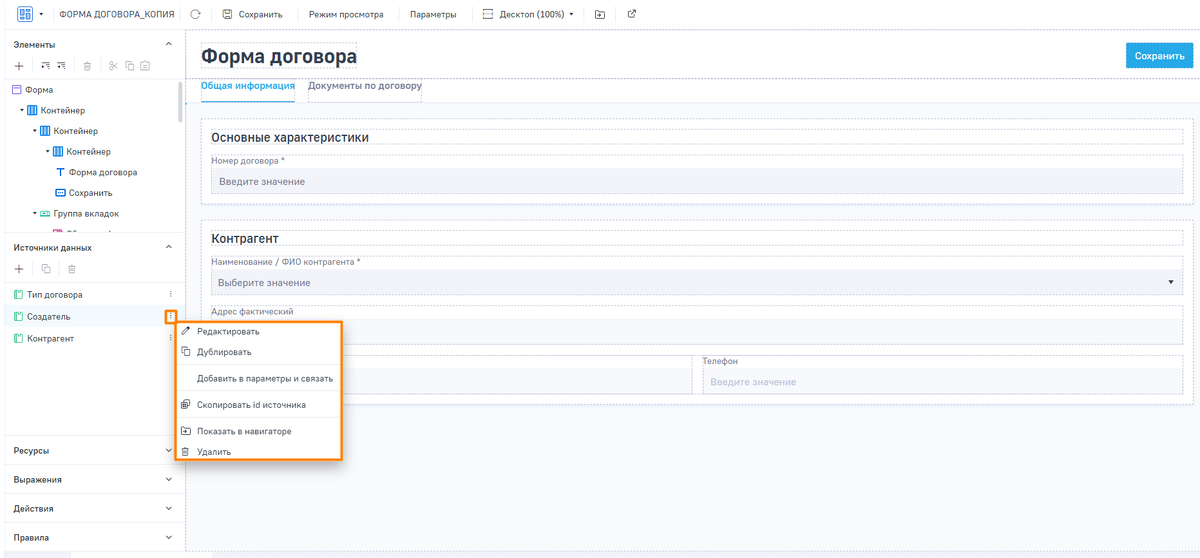Save the form via toolbar Сохранить
Viewport: 1200px width, 558px height.
252,15
